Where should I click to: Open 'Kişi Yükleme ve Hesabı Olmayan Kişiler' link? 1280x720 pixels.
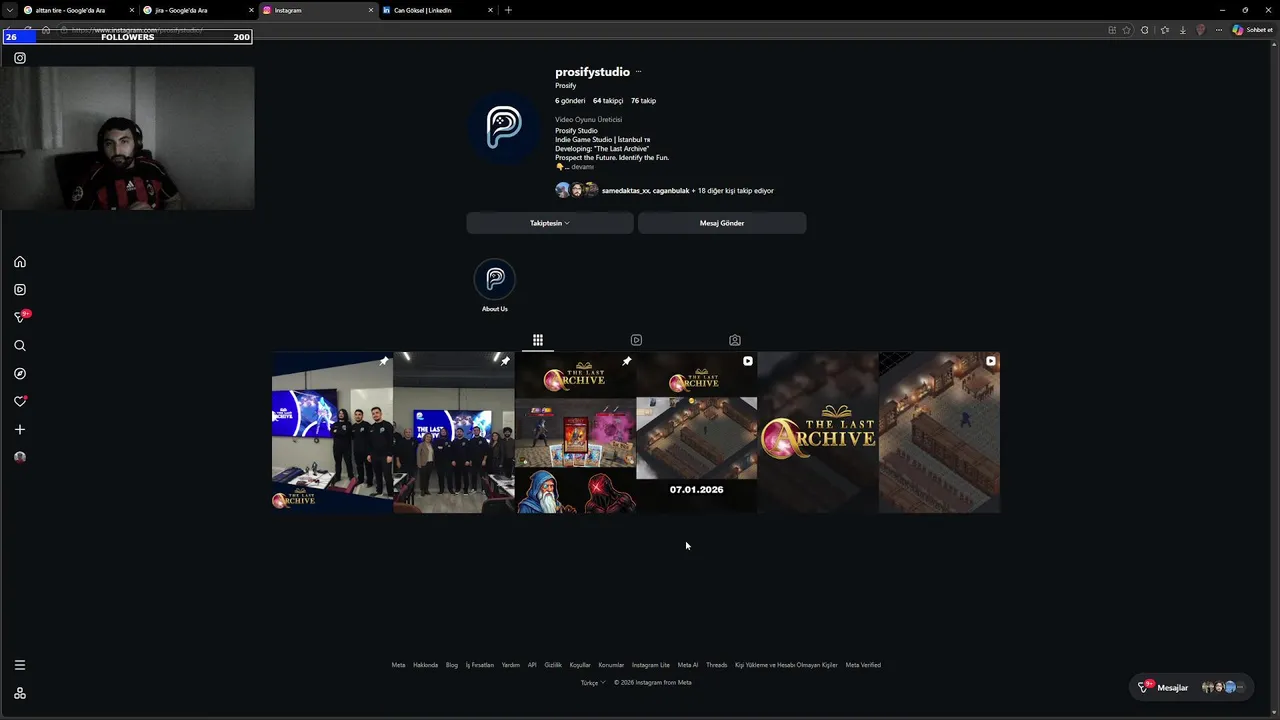[x=786, y=665]
